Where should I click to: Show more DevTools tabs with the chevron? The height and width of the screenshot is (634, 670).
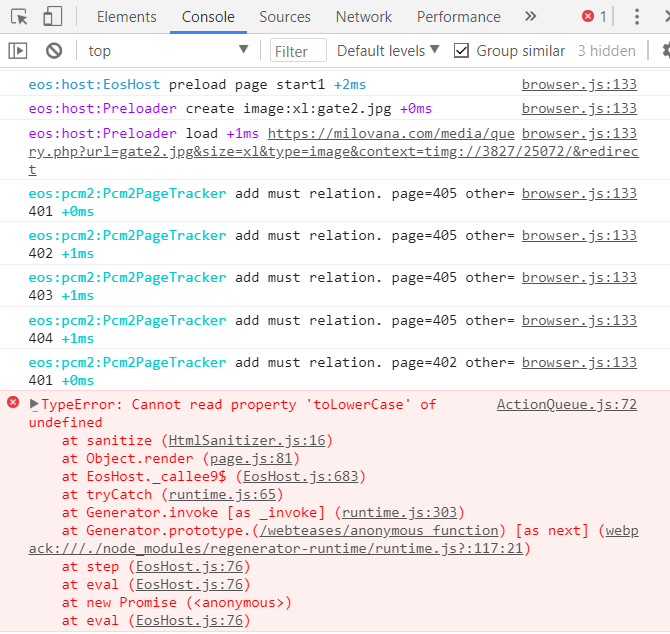pos(530,17)
